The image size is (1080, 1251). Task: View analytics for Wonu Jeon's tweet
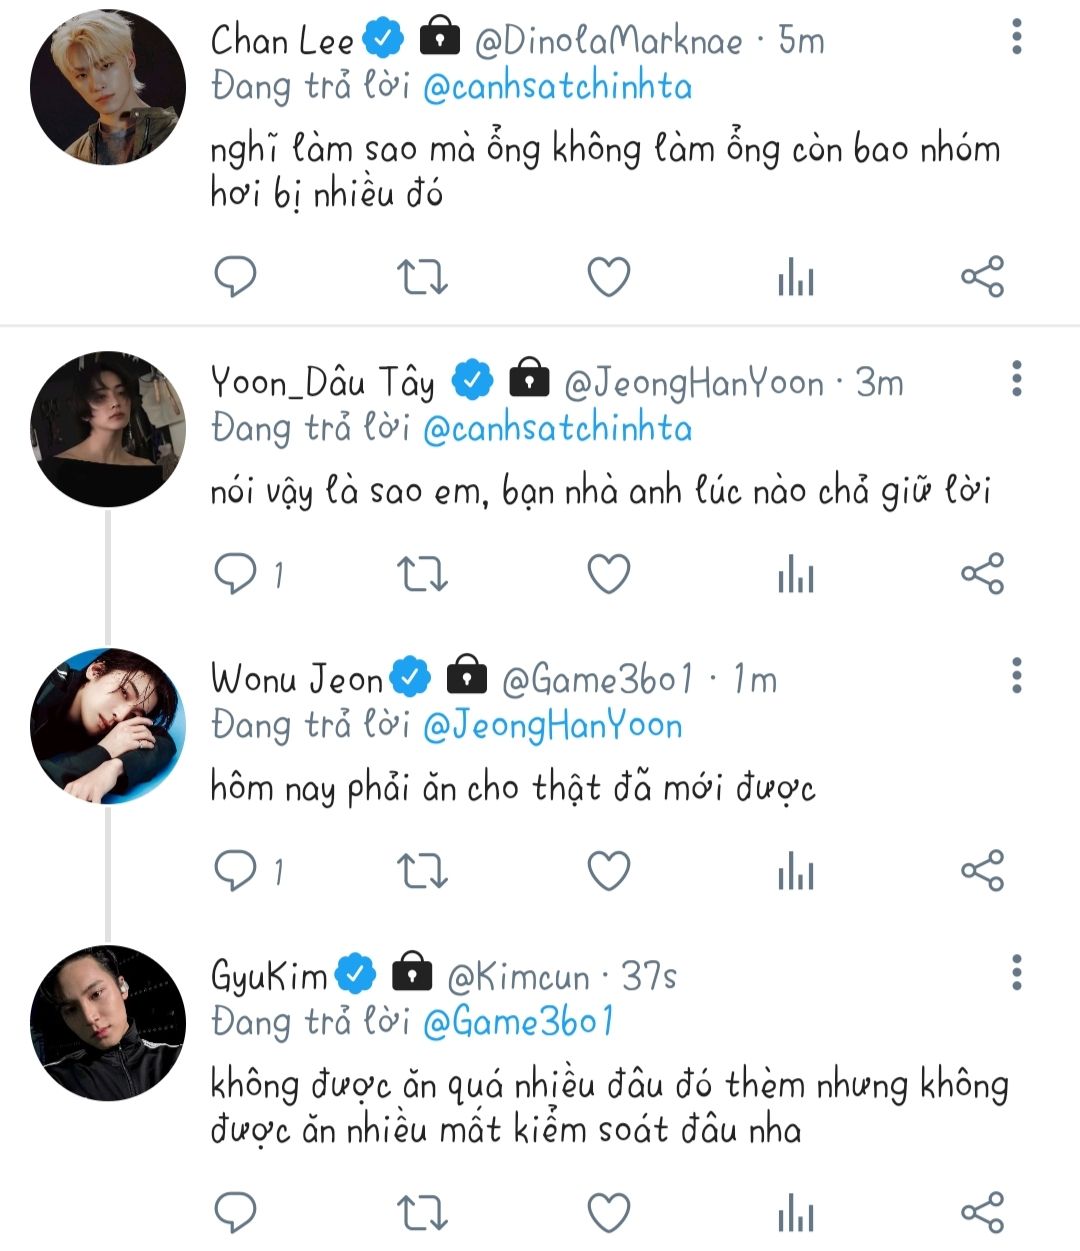point(796,872)
